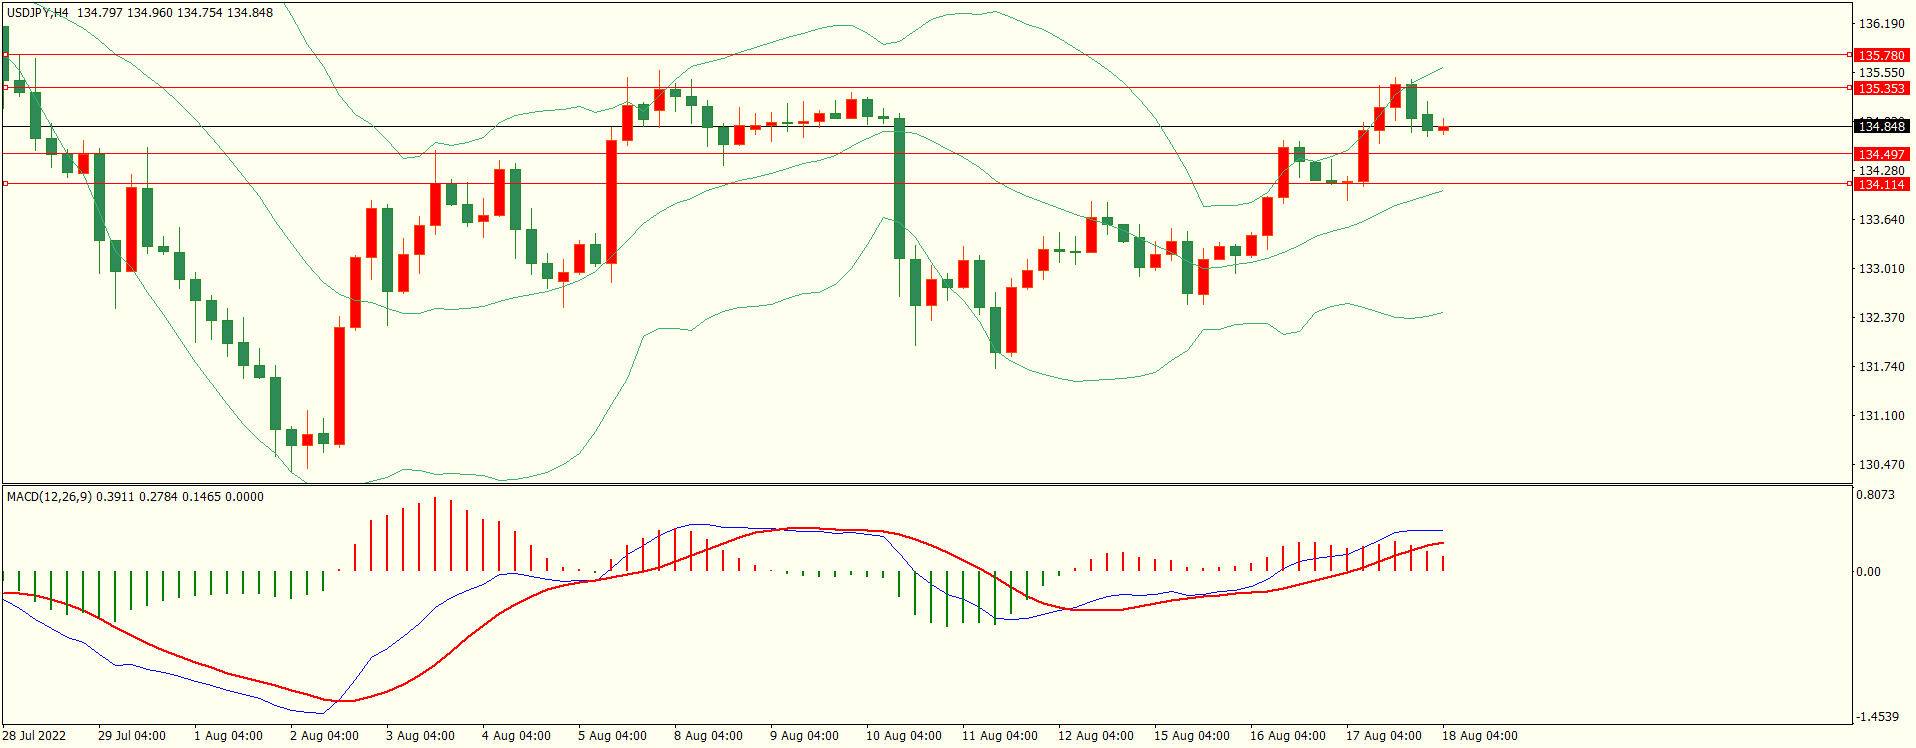Click the MACD 0.00 level label

point(1868,572)
